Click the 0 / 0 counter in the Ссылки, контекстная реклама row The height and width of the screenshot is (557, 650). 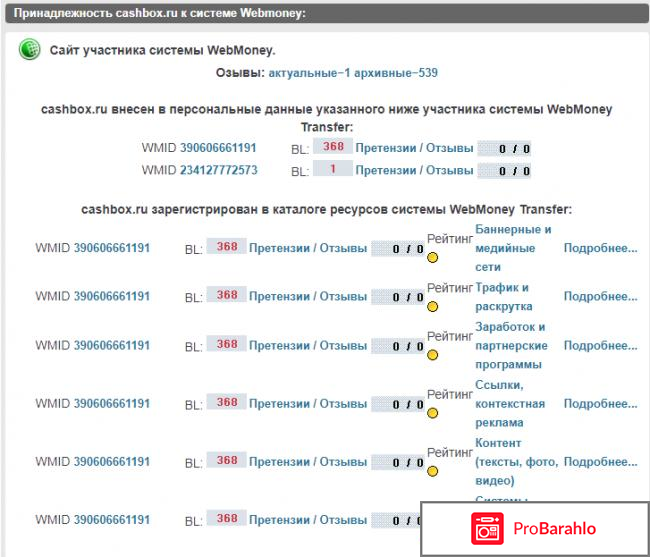click(x=398, y=404)
